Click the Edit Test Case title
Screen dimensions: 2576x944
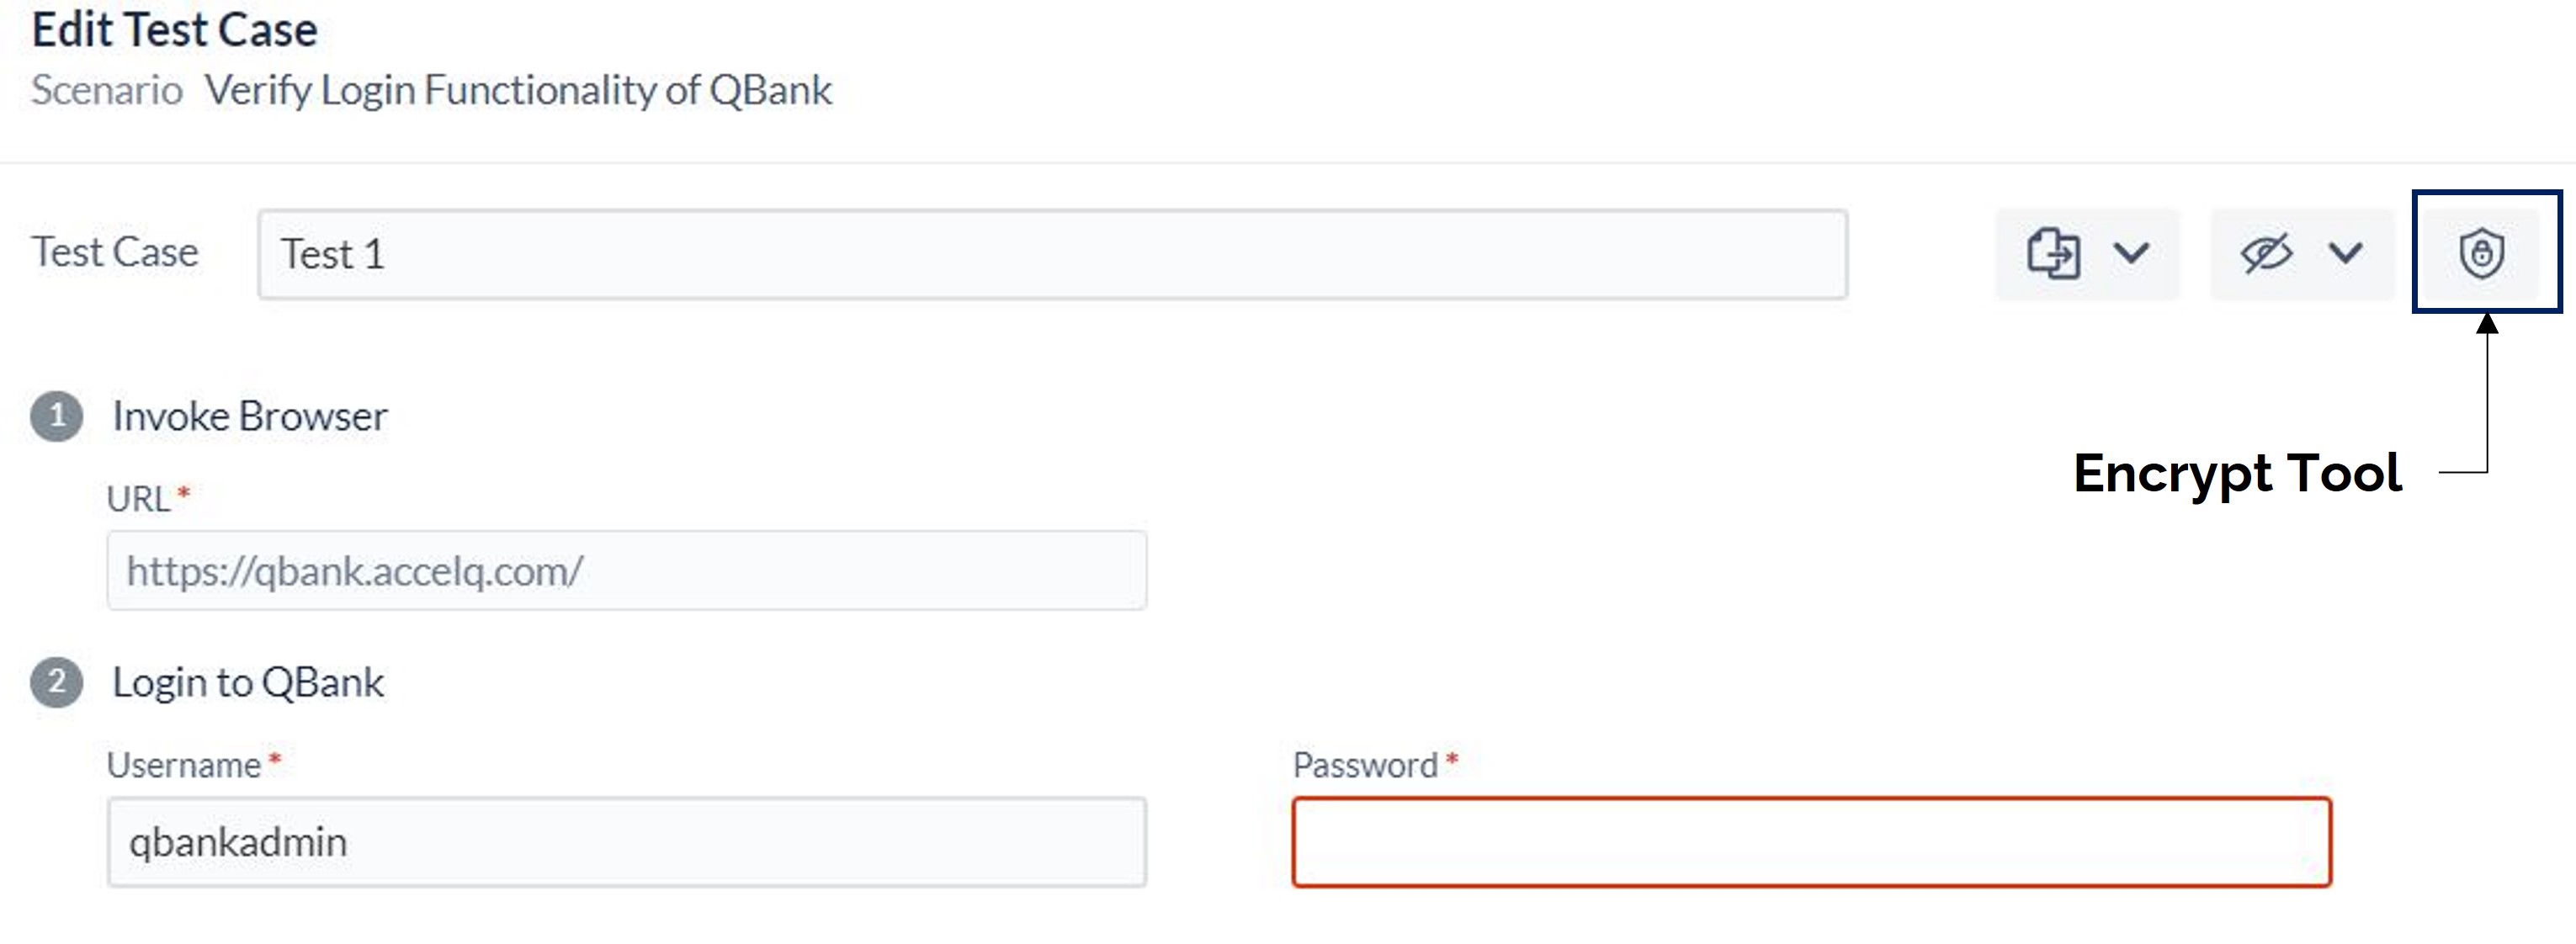point(175,29)
